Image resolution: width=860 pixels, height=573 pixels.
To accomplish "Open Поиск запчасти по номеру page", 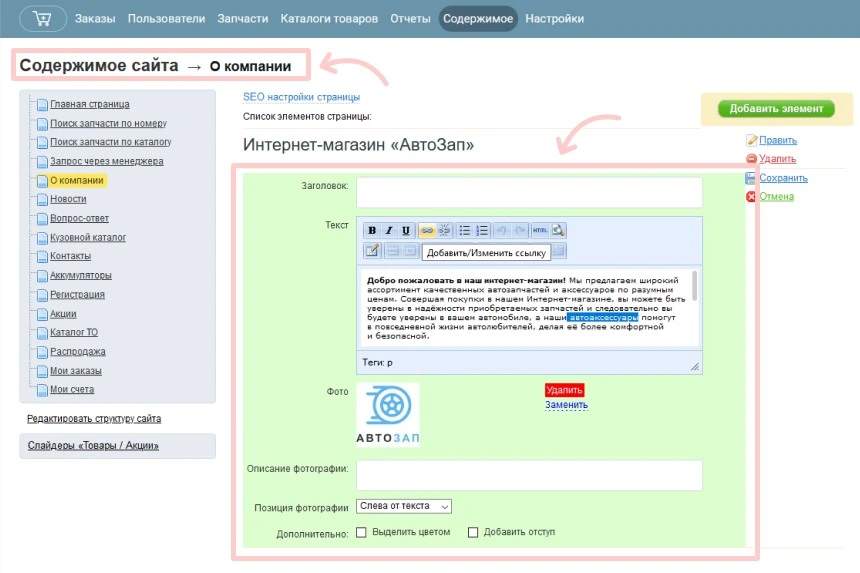I will point(109,123).
